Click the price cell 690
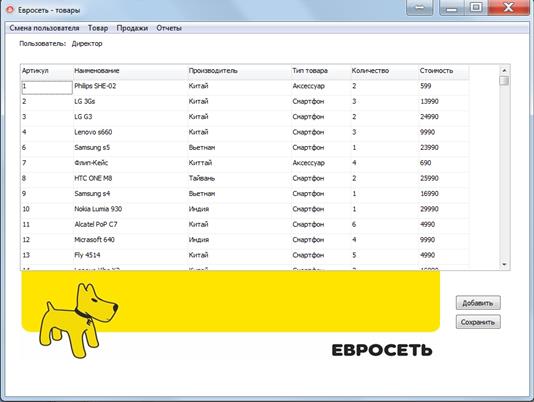Image resolution: width=534 pixels, height=402 pixels. 444,163
